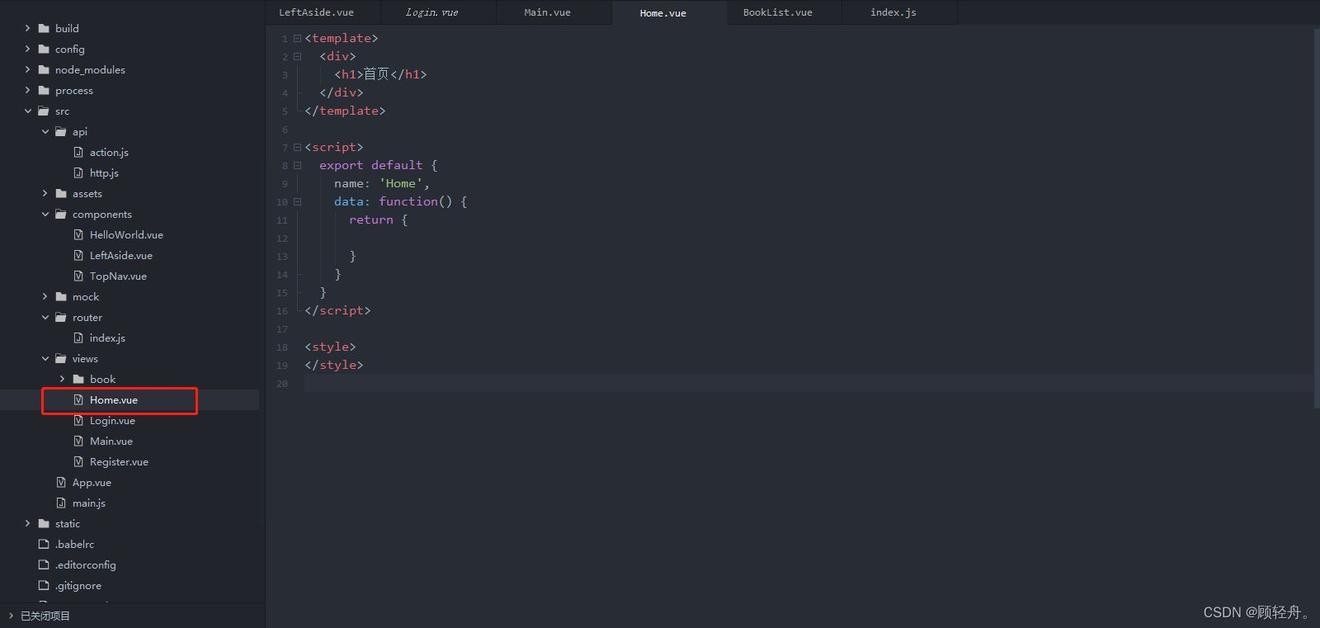Screen dimensions: 1320x628
Task: Click the main.js file icon
Action: [62, 503]
